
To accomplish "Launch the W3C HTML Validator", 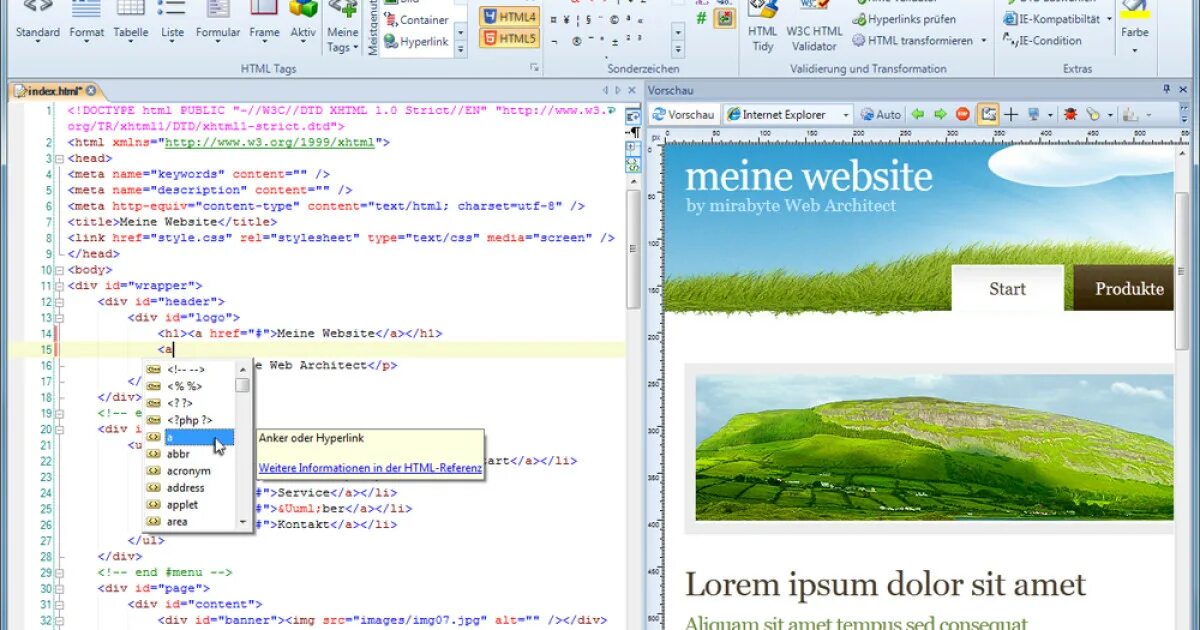I will [814, 28].
